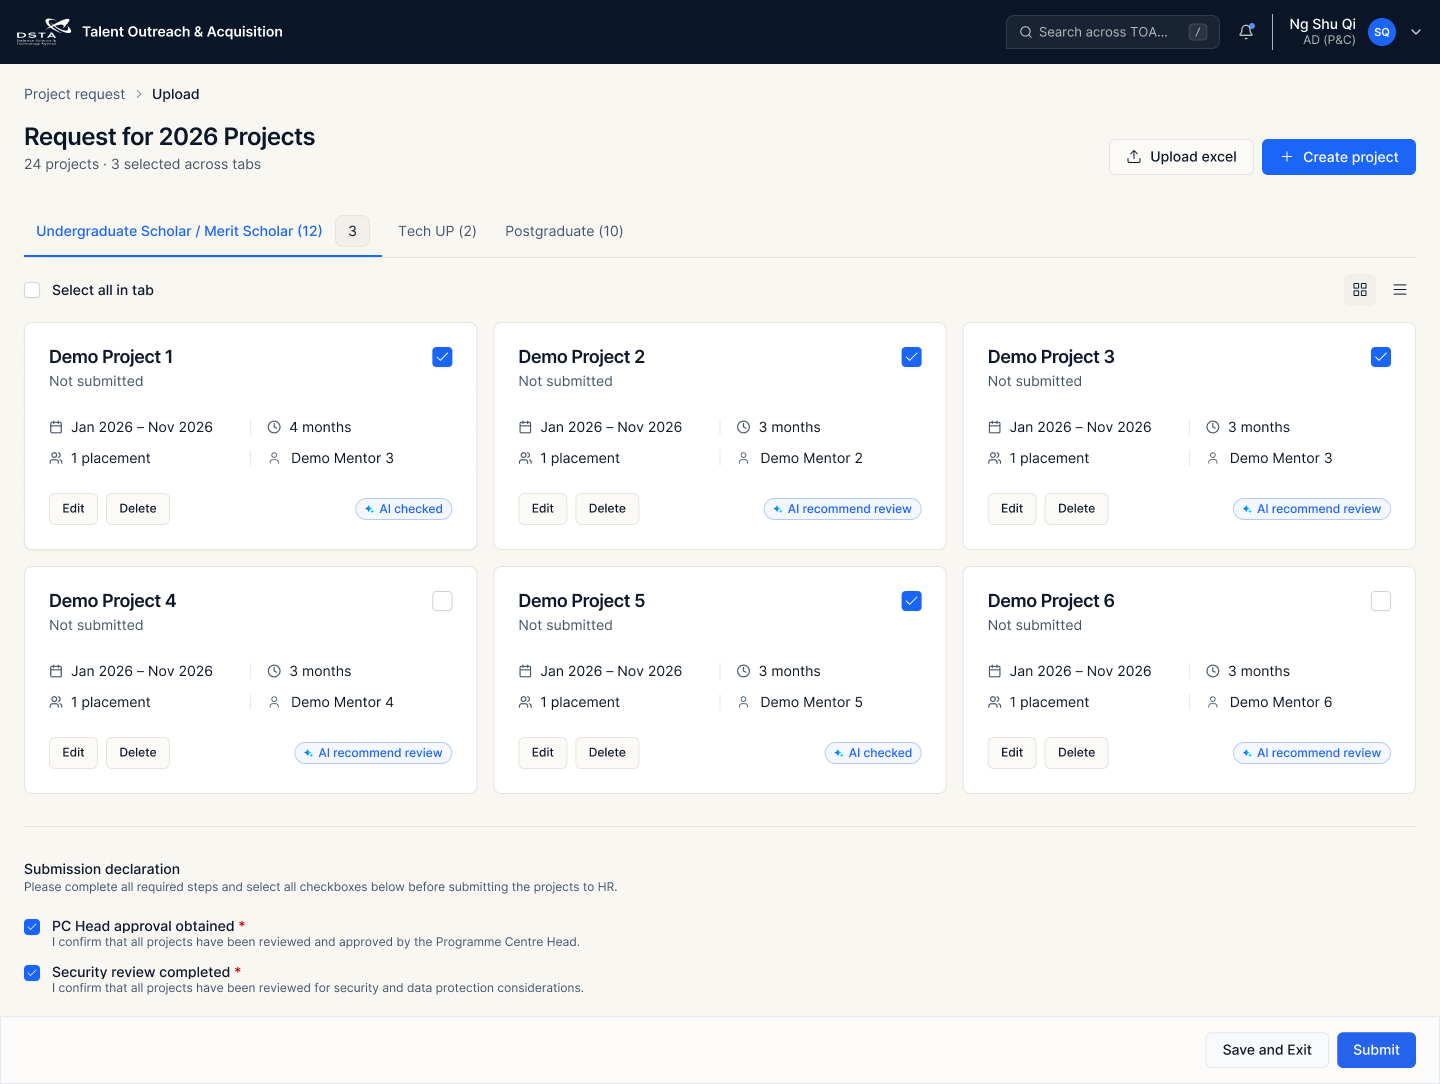Click the Upload breadcrumb
Screen dimensions: 1440x1084
(x=176, y=94)
